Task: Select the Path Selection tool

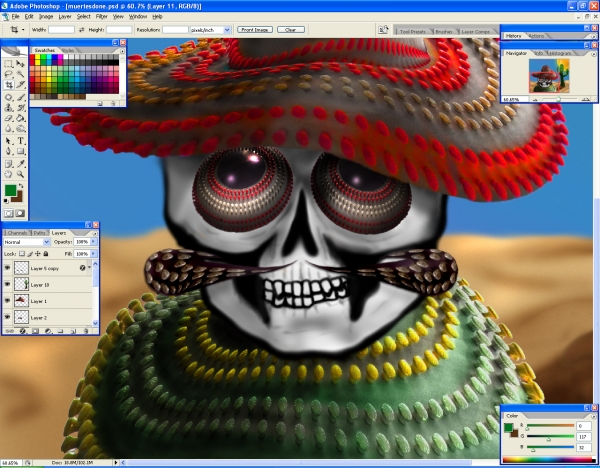Action: [x=8, y=141]
